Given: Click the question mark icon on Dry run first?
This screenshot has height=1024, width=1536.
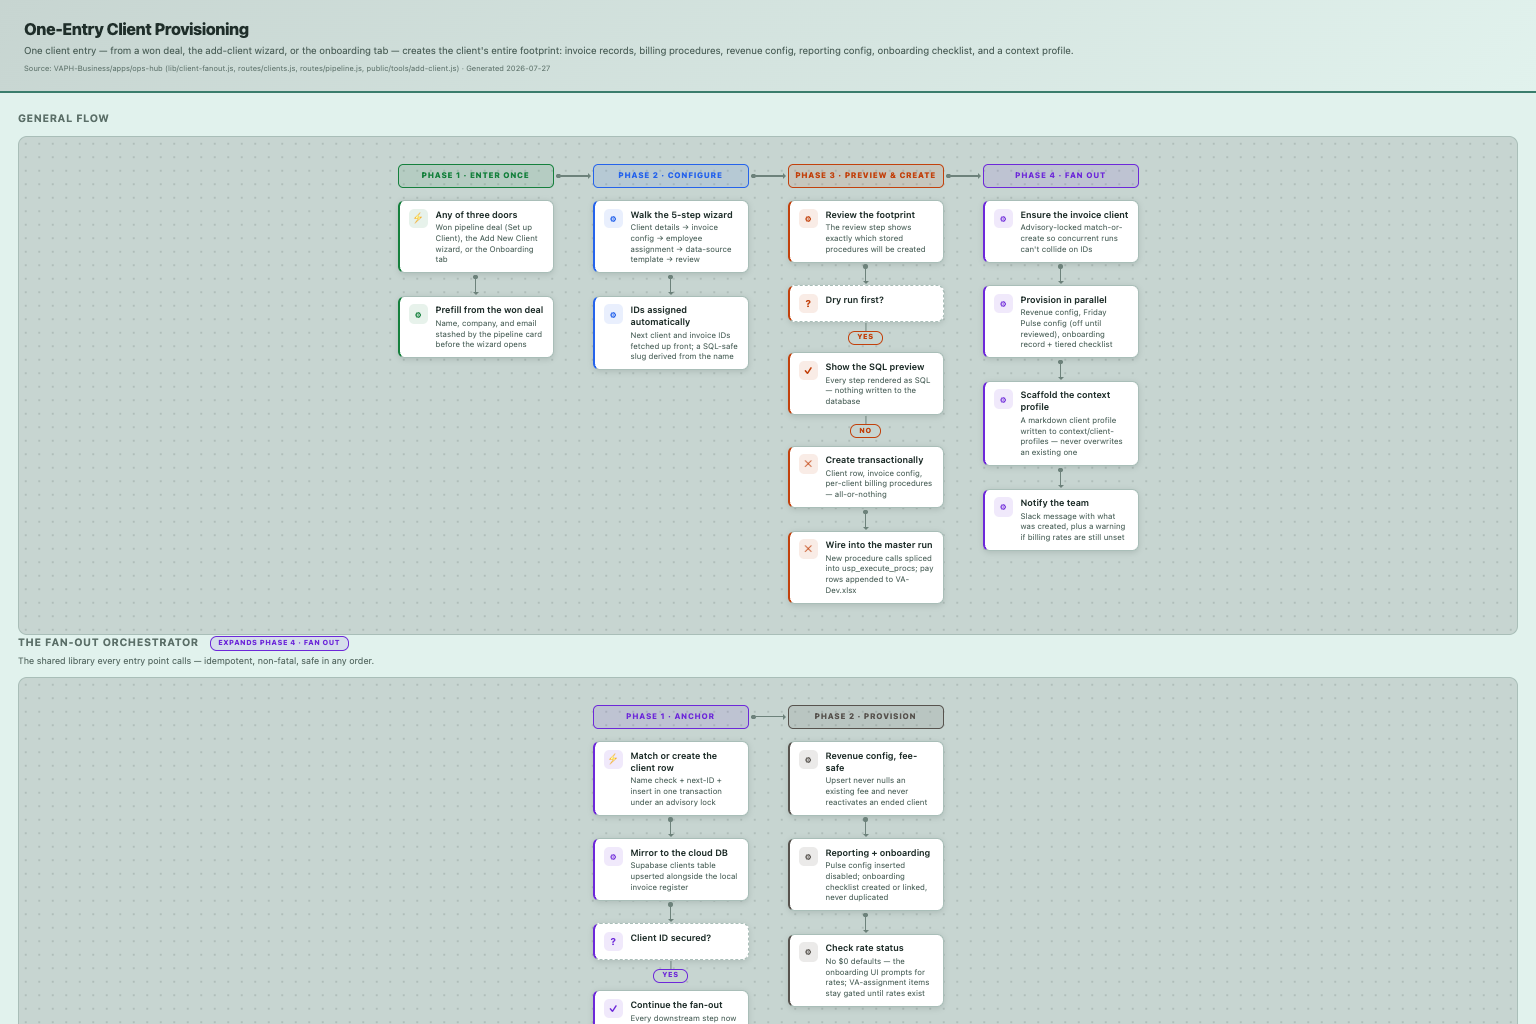Looking at the screenshot, I should [x=808, y=303].
